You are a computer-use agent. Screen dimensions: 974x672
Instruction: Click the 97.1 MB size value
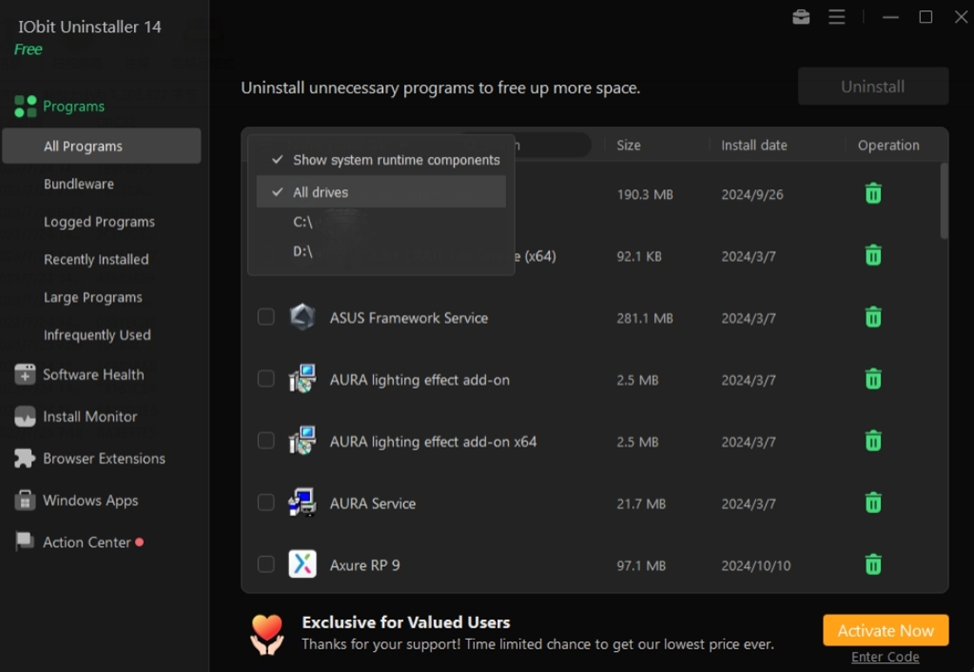click(x=641, y=566)
